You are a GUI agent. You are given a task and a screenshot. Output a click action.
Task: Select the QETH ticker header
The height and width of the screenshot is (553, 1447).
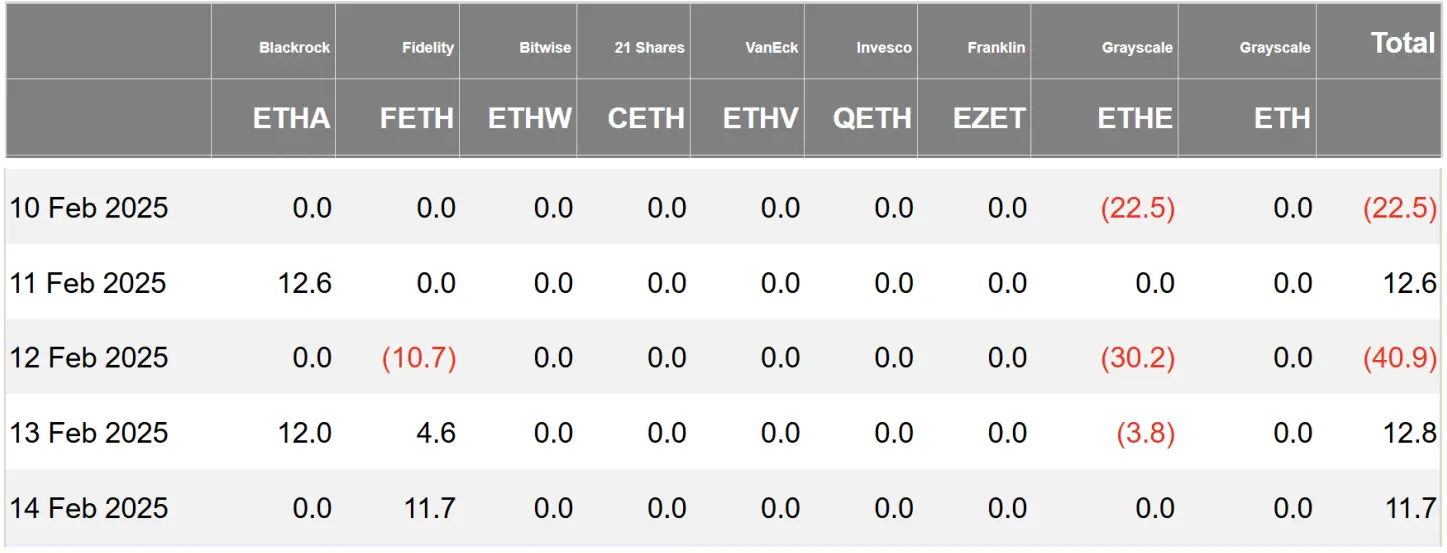[x=872, y=118]
